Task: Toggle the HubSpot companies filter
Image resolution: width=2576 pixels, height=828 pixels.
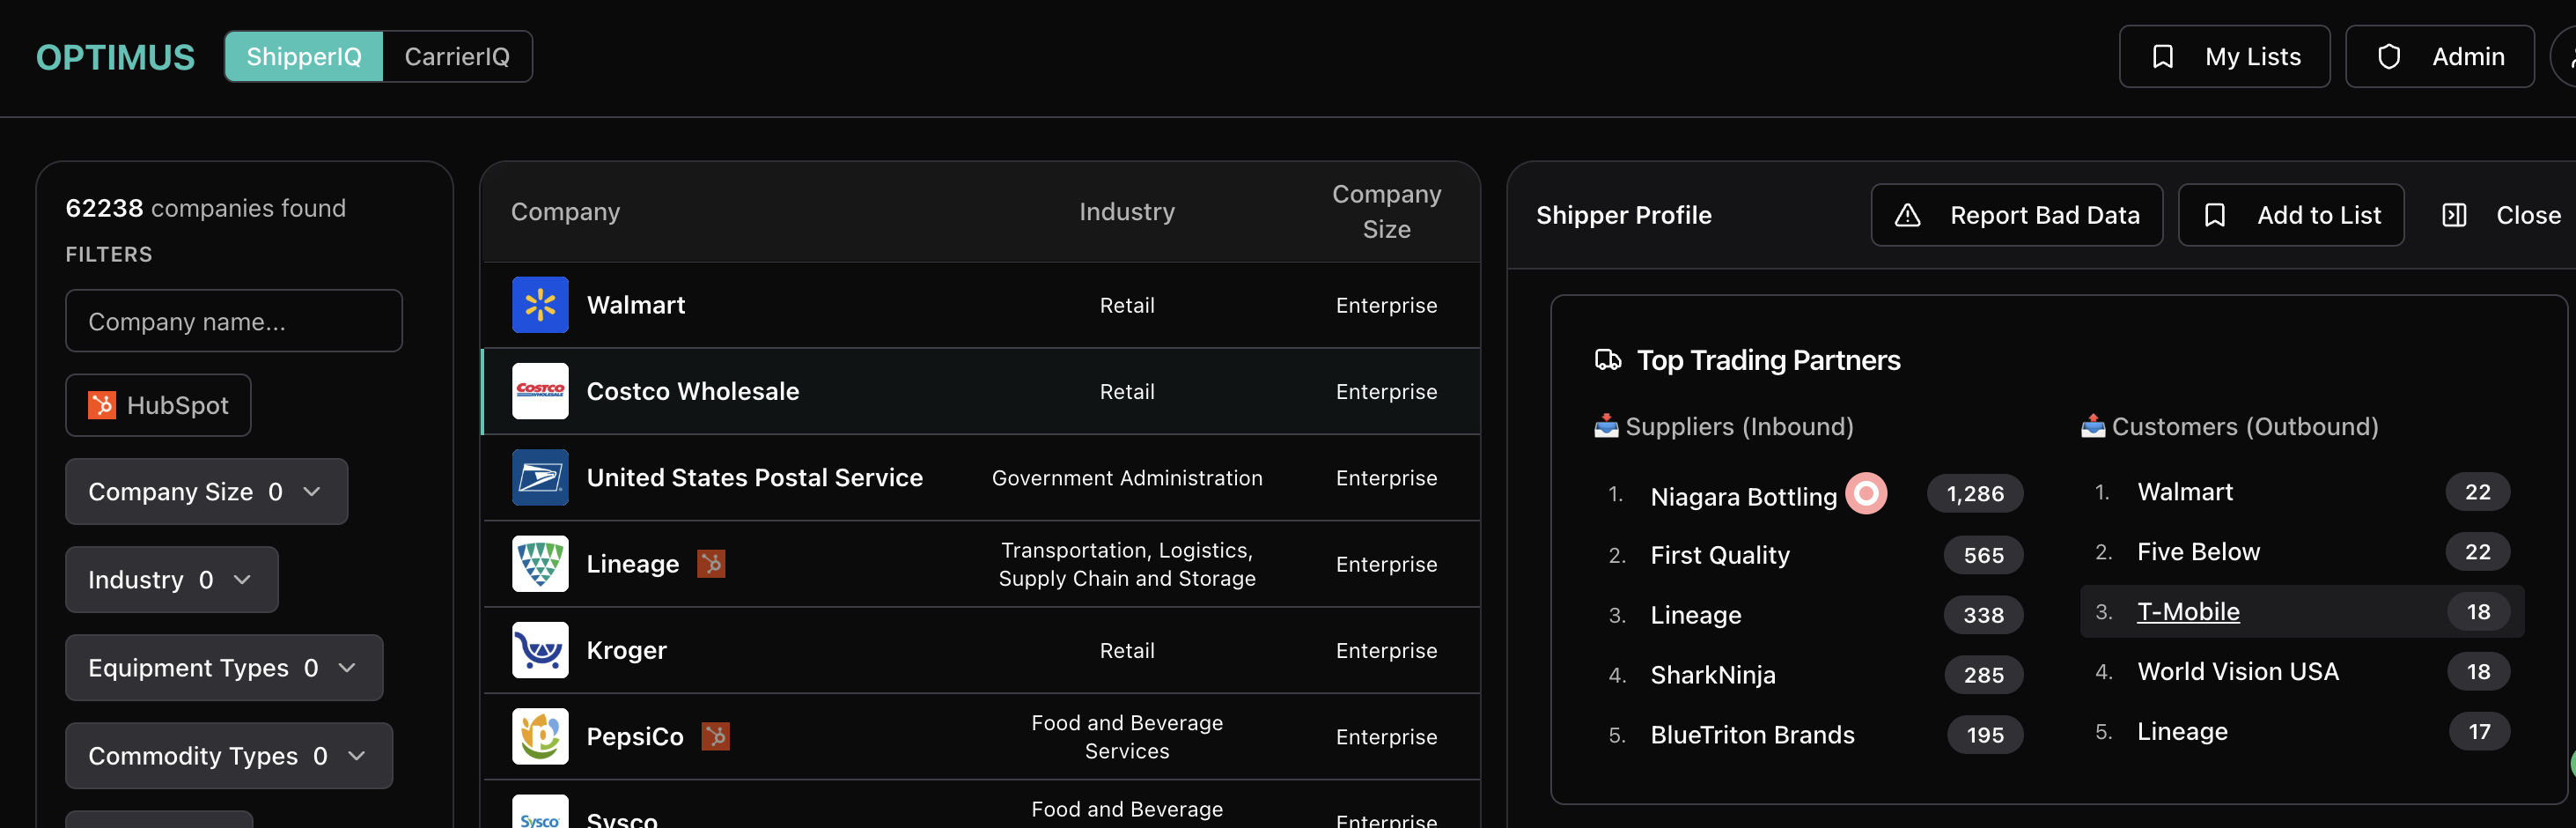Action: coord(157,405)
